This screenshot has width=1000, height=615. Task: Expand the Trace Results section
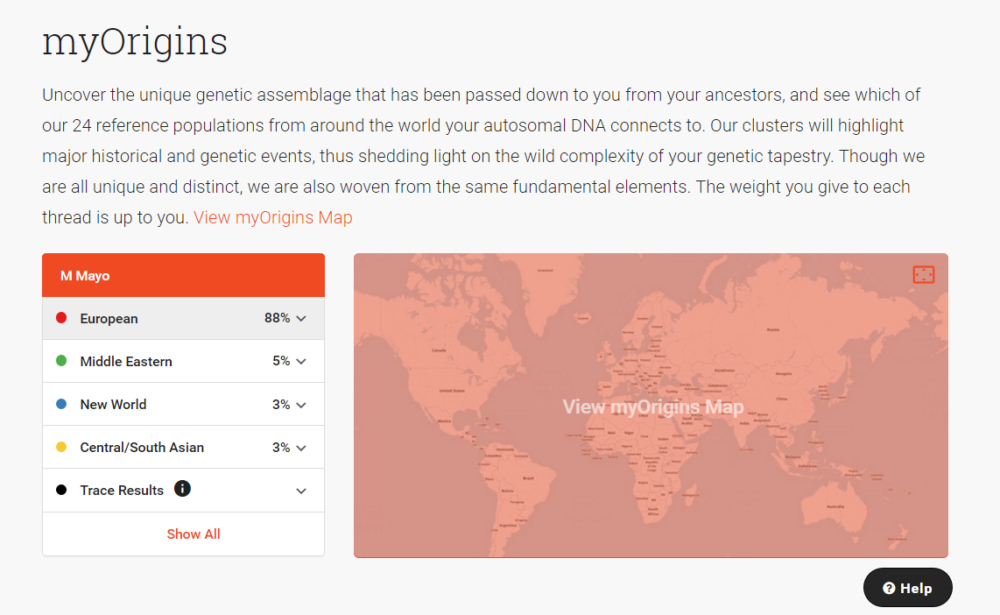pos(299,490)
